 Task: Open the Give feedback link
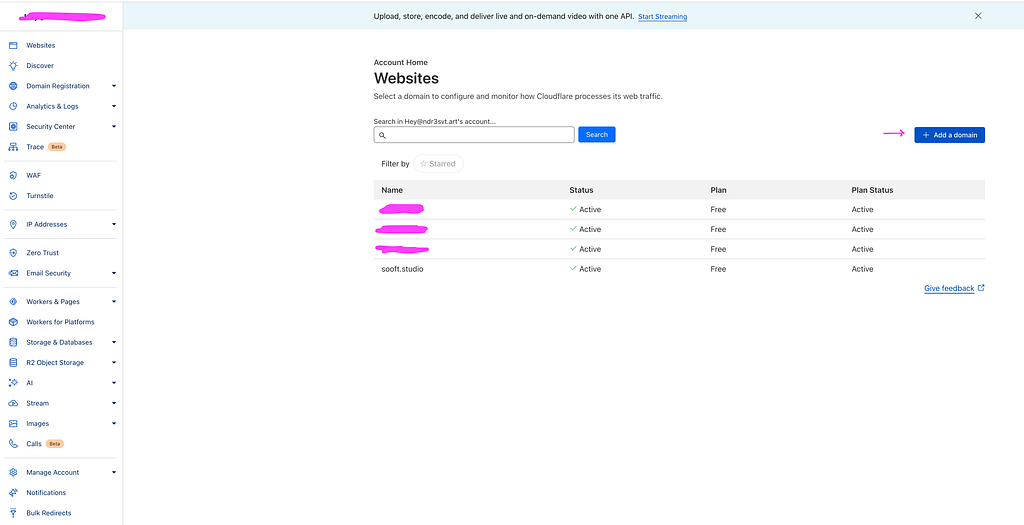[949, 288]
